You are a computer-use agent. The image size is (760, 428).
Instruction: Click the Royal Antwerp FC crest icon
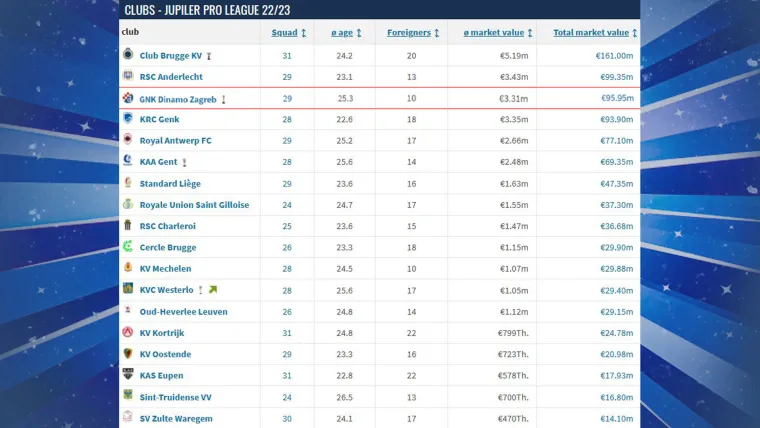[x=128, y=140]
